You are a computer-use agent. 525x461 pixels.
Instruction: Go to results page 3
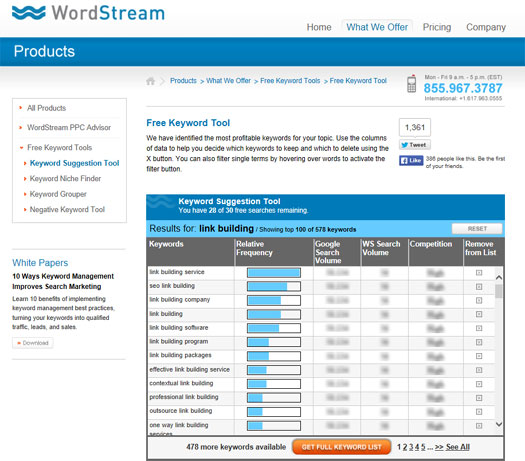click(411, 447)
